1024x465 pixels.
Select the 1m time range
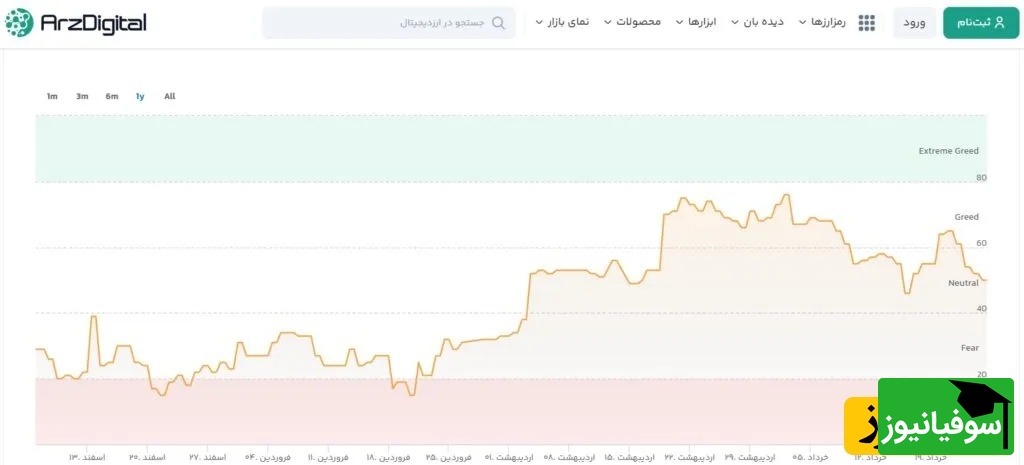52,96
